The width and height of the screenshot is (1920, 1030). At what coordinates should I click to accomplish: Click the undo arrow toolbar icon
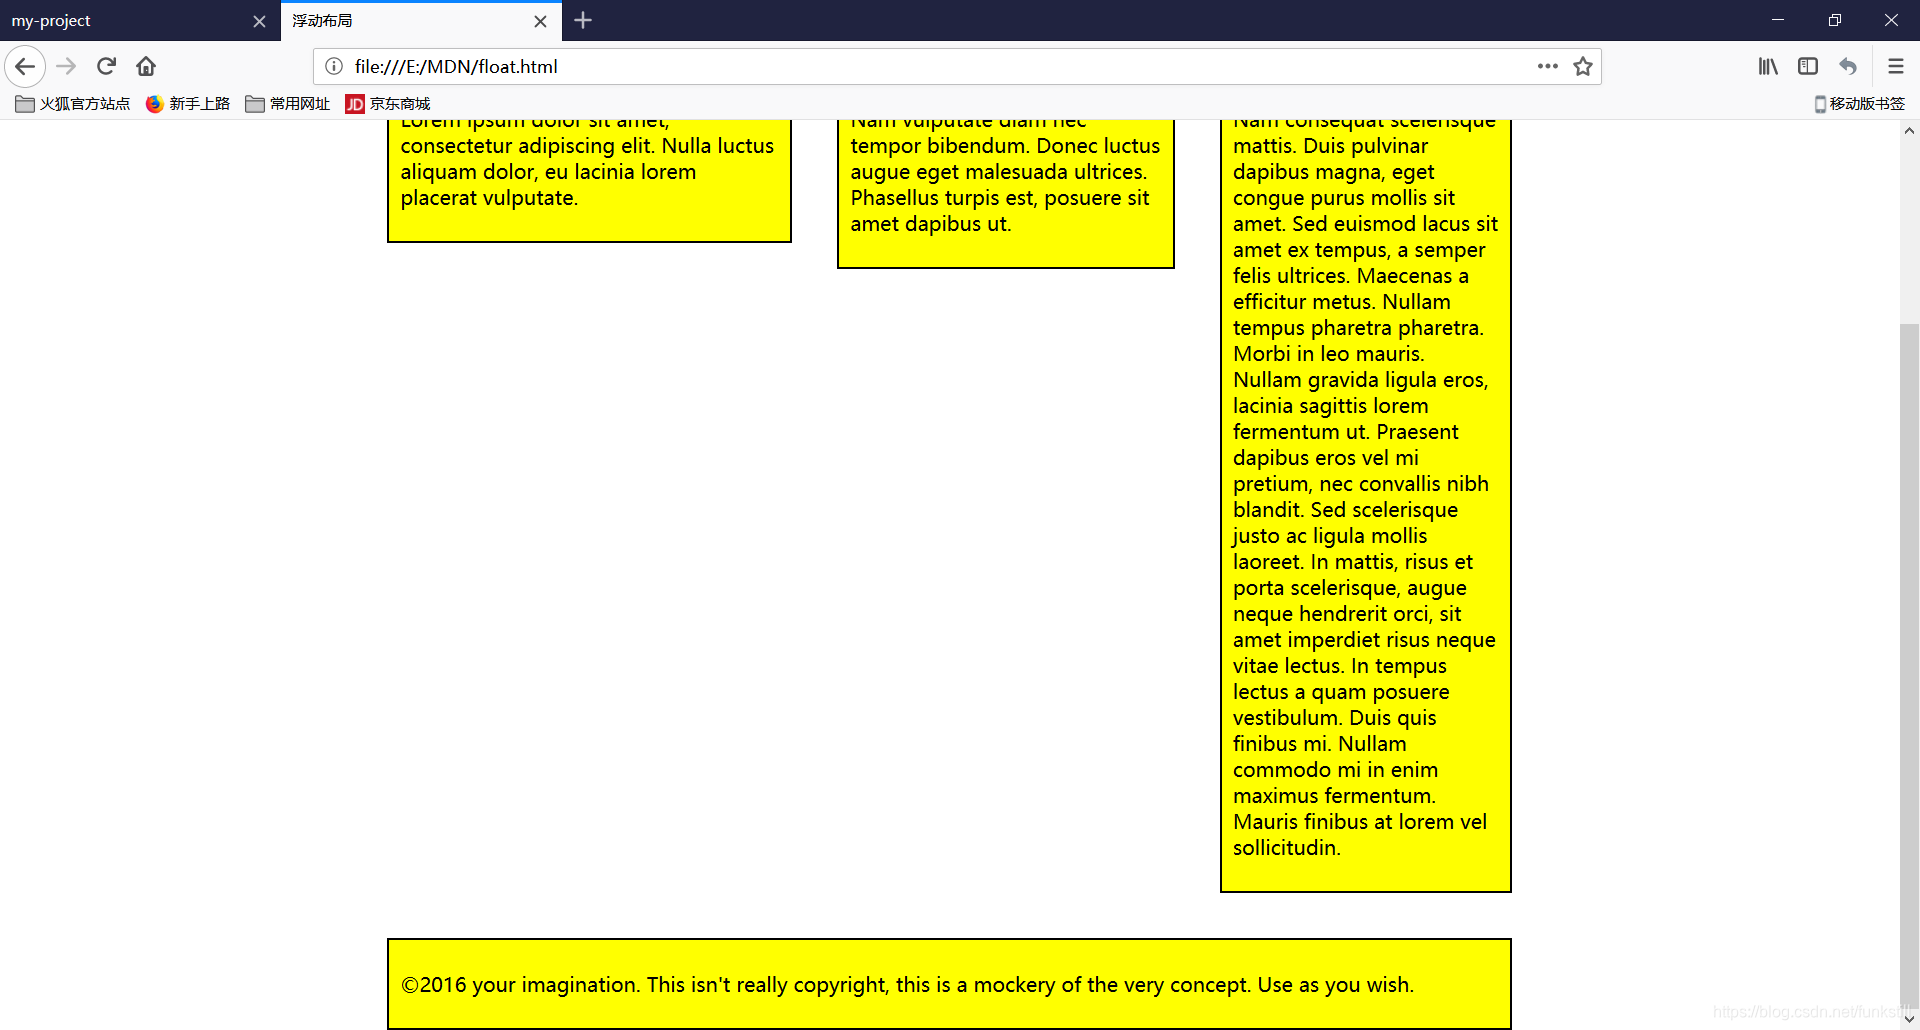[1848, 67]
